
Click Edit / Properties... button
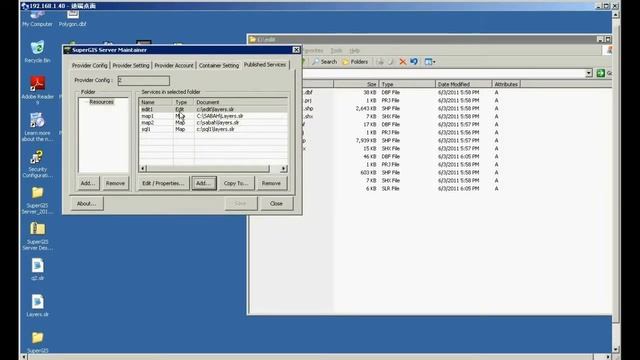coord(163,183)
